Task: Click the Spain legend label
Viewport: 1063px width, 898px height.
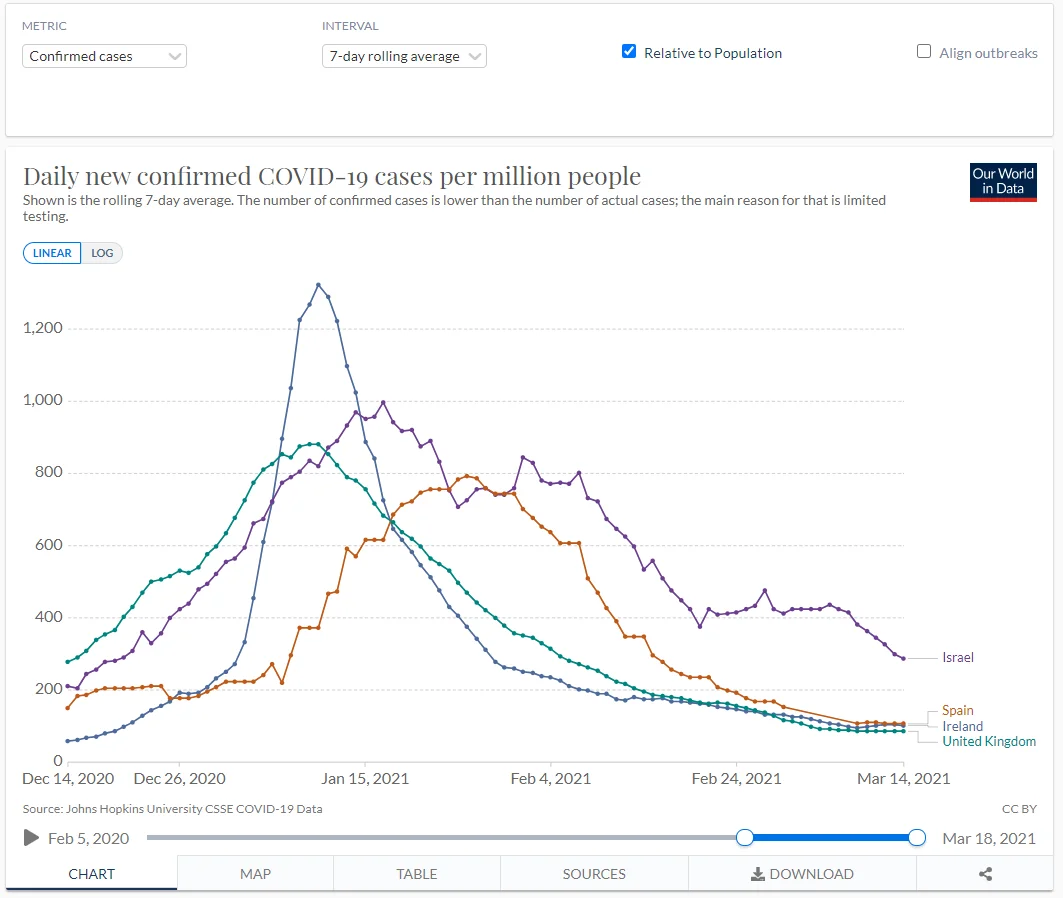Action: click(959, 710)
